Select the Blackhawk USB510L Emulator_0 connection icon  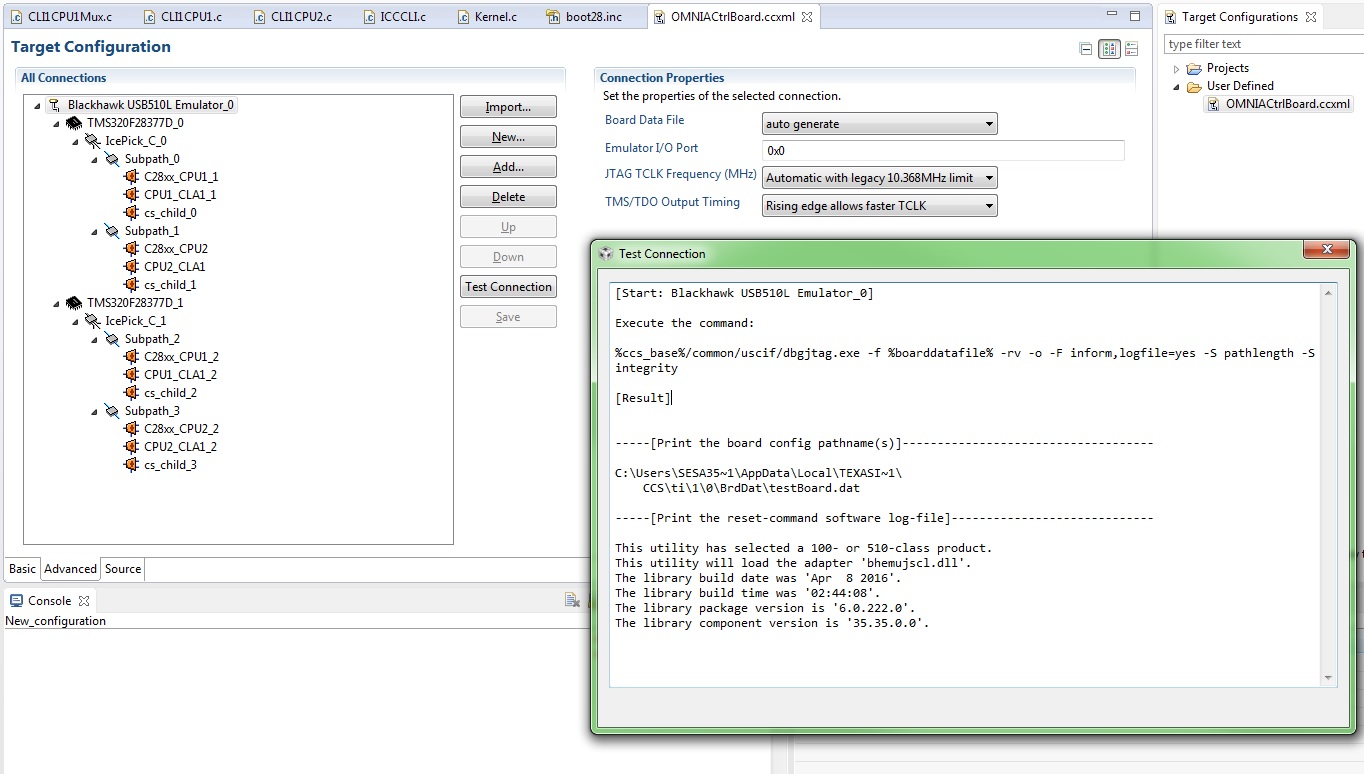click(x=54, y=105)
